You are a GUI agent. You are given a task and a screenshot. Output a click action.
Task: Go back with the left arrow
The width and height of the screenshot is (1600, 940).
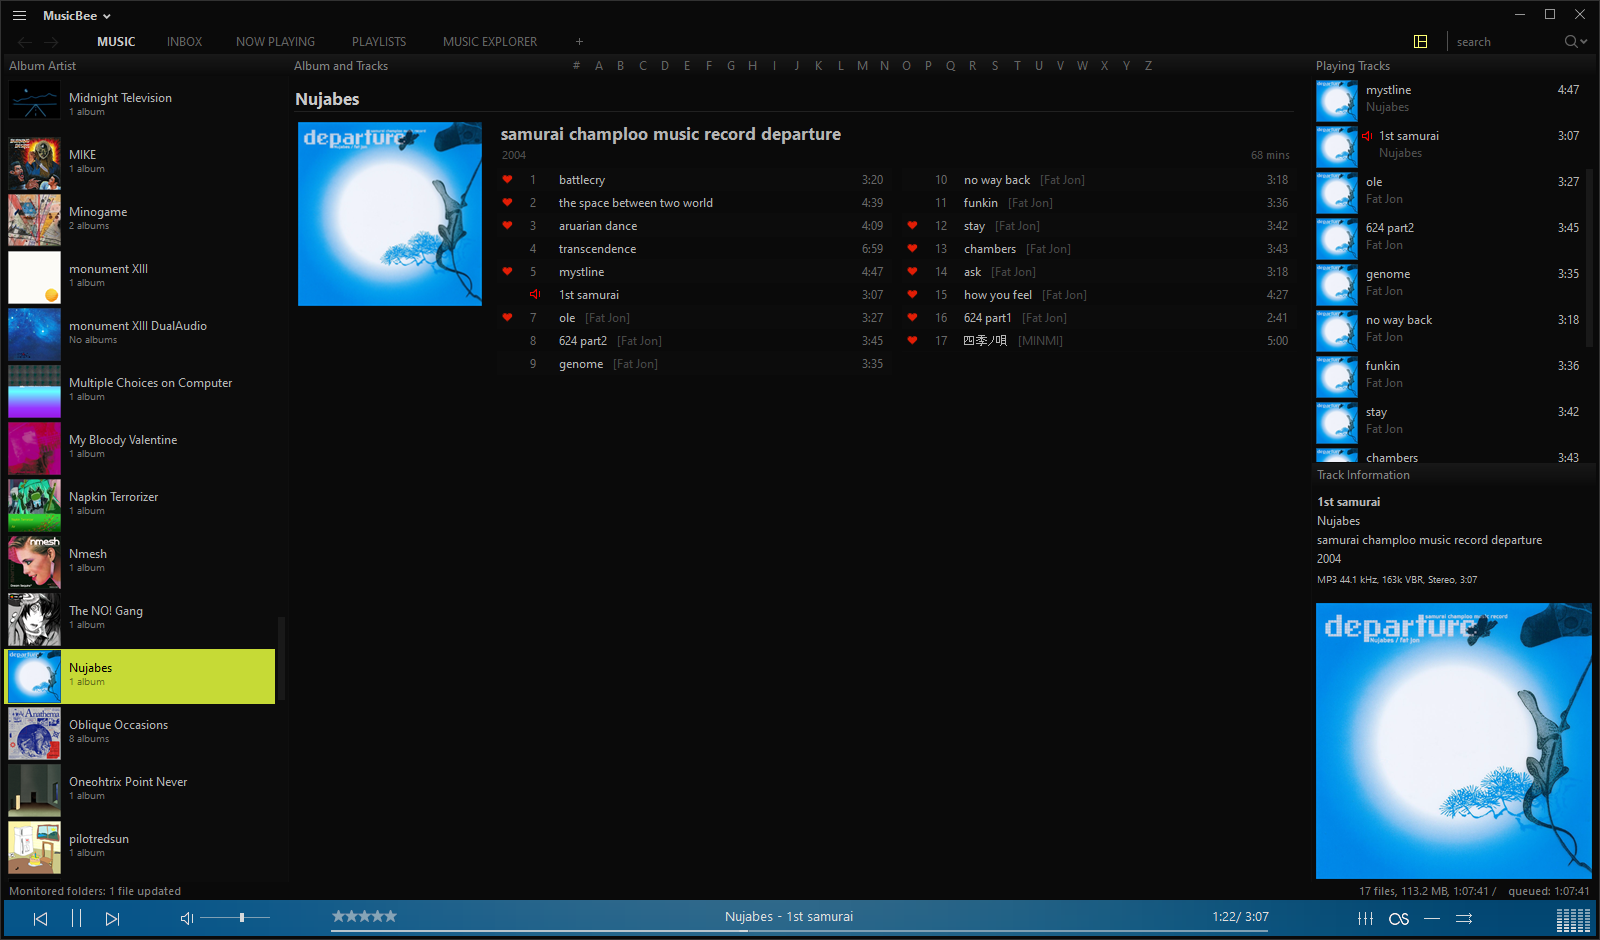click(25, 42)
